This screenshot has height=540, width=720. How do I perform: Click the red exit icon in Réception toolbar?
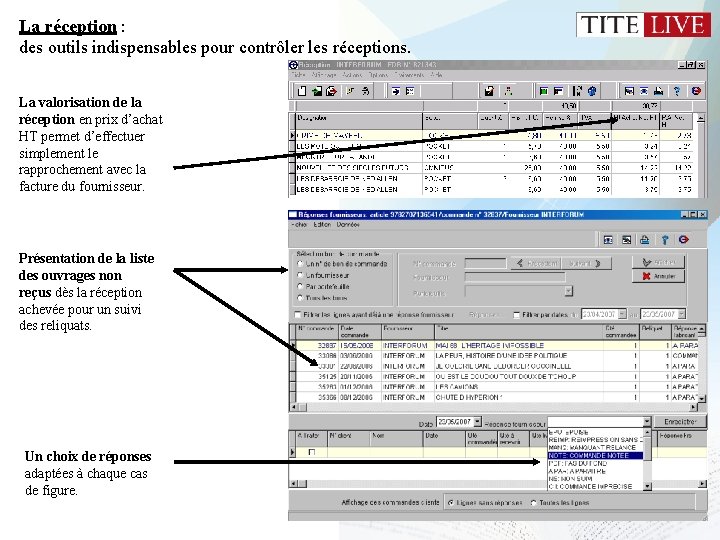[696, 91]
